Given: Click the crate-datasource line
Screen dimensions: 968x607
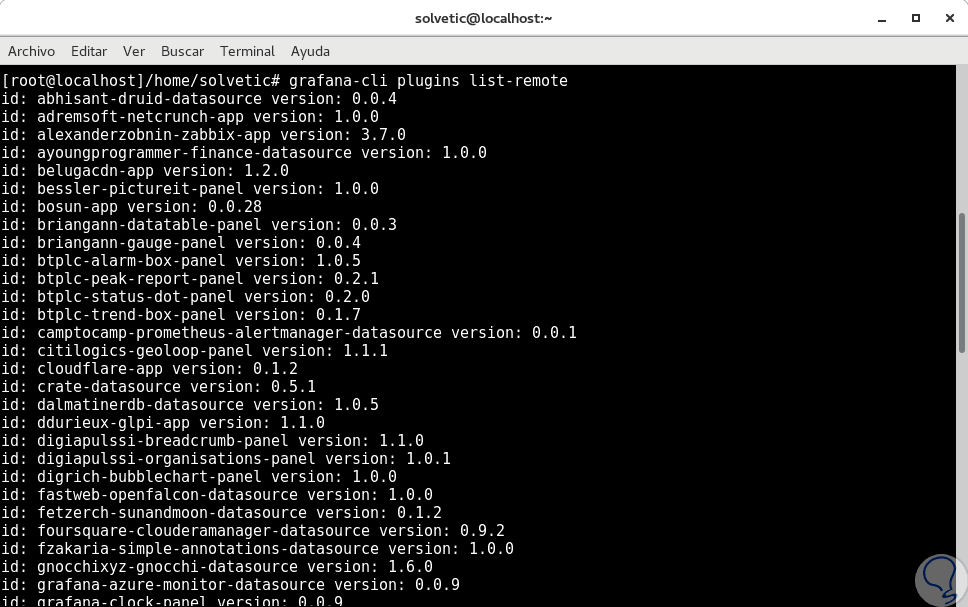Looking at the screenshot, I should [159, 387].
